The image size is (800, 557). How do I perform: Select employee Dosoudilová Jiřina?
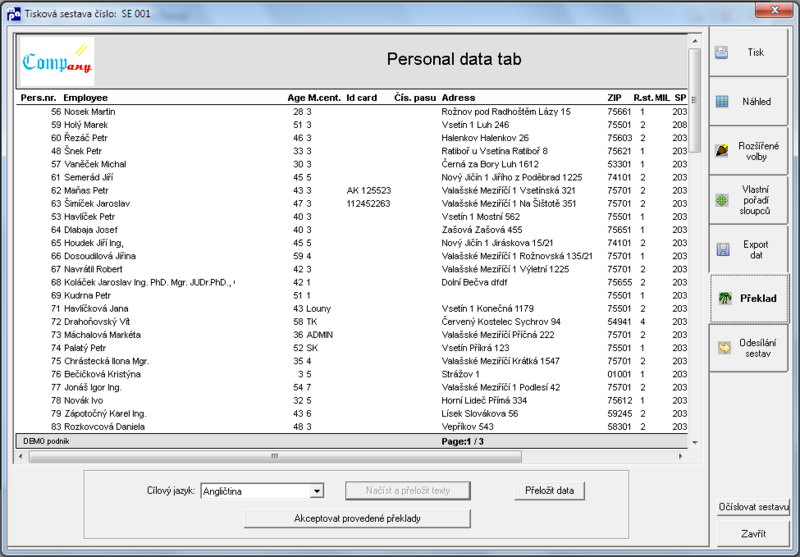(x=99, y=256)
